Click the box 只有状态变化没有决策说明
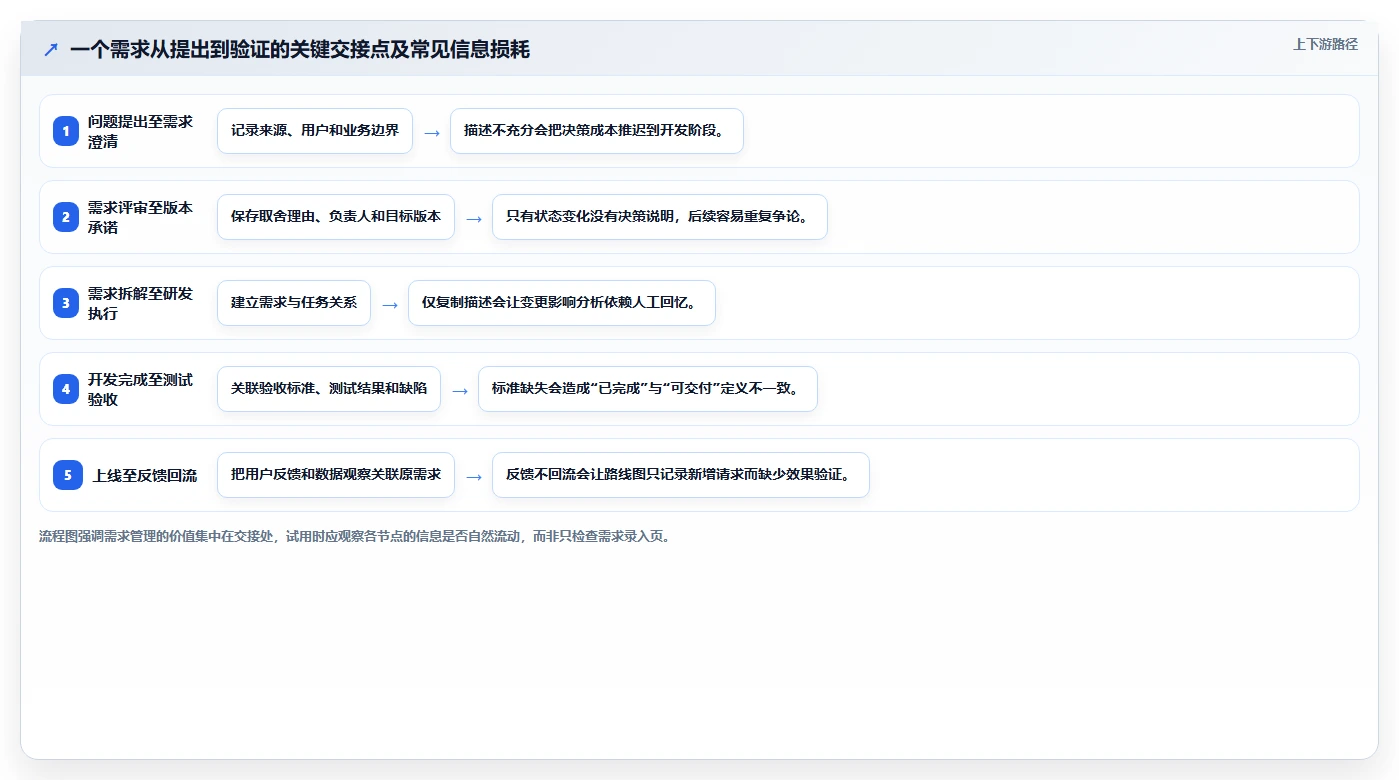The height and width of the screenshot is (780, 1399). pyautogui.click(x=660, y=217)
